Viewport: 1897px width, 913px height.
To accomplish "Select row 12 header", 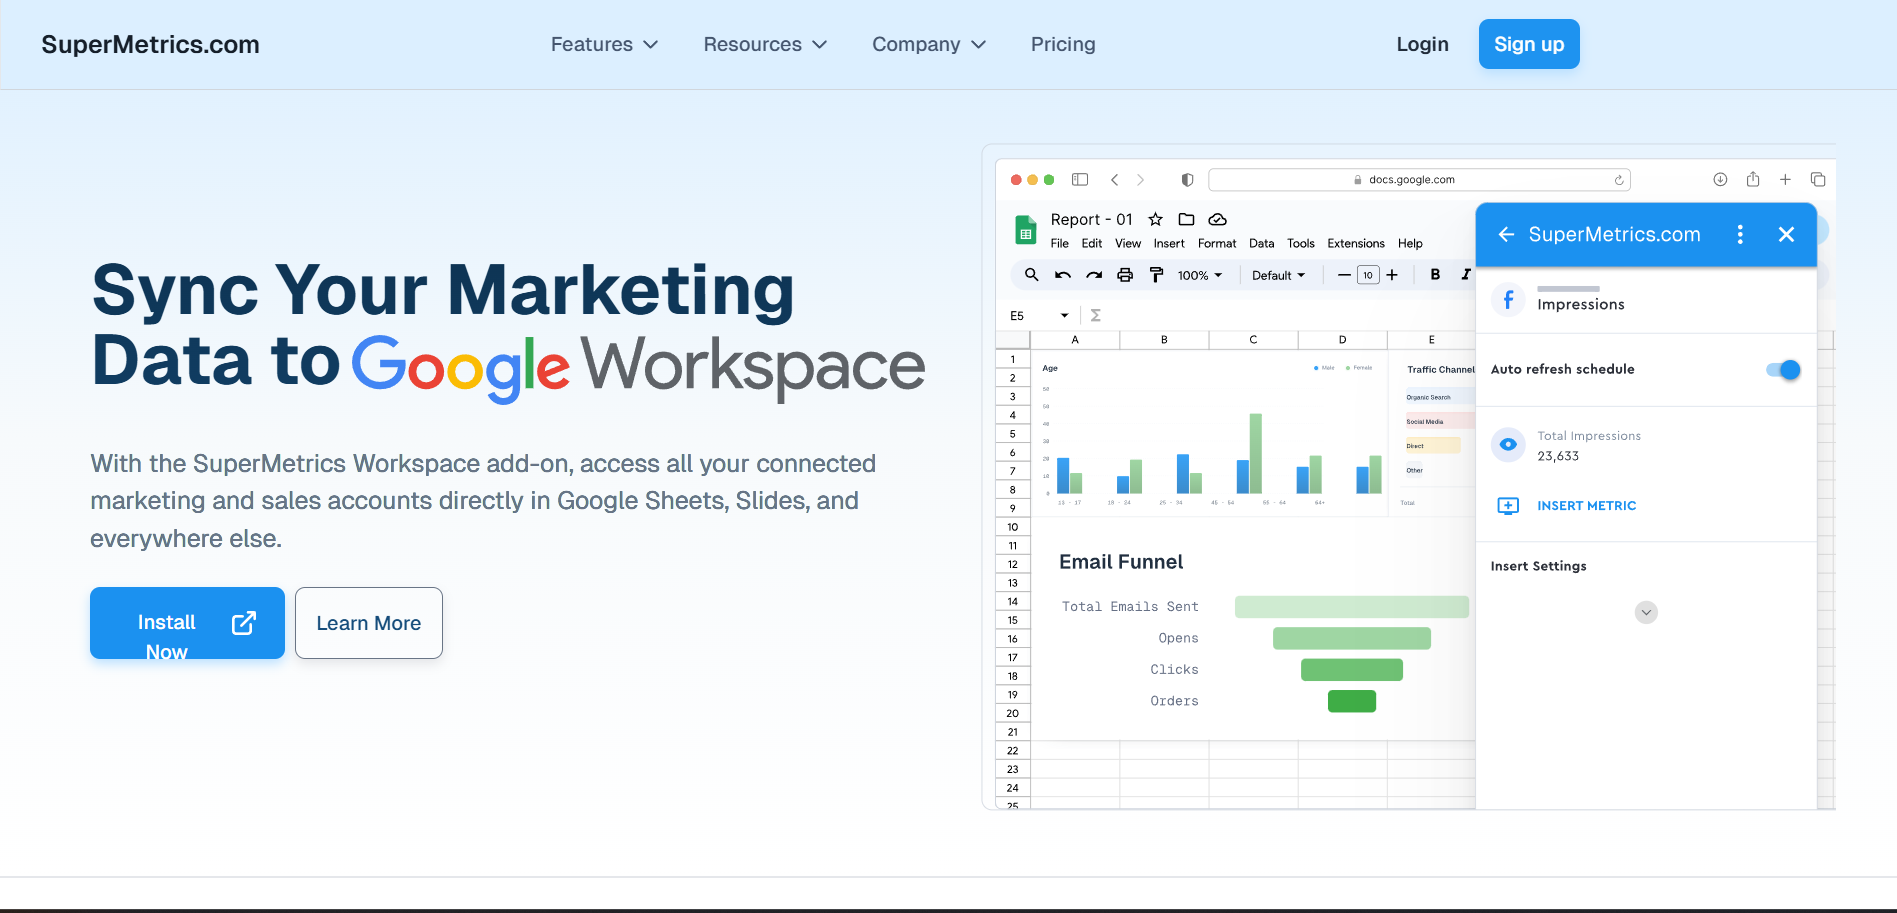I will [x=1013, y=564].
